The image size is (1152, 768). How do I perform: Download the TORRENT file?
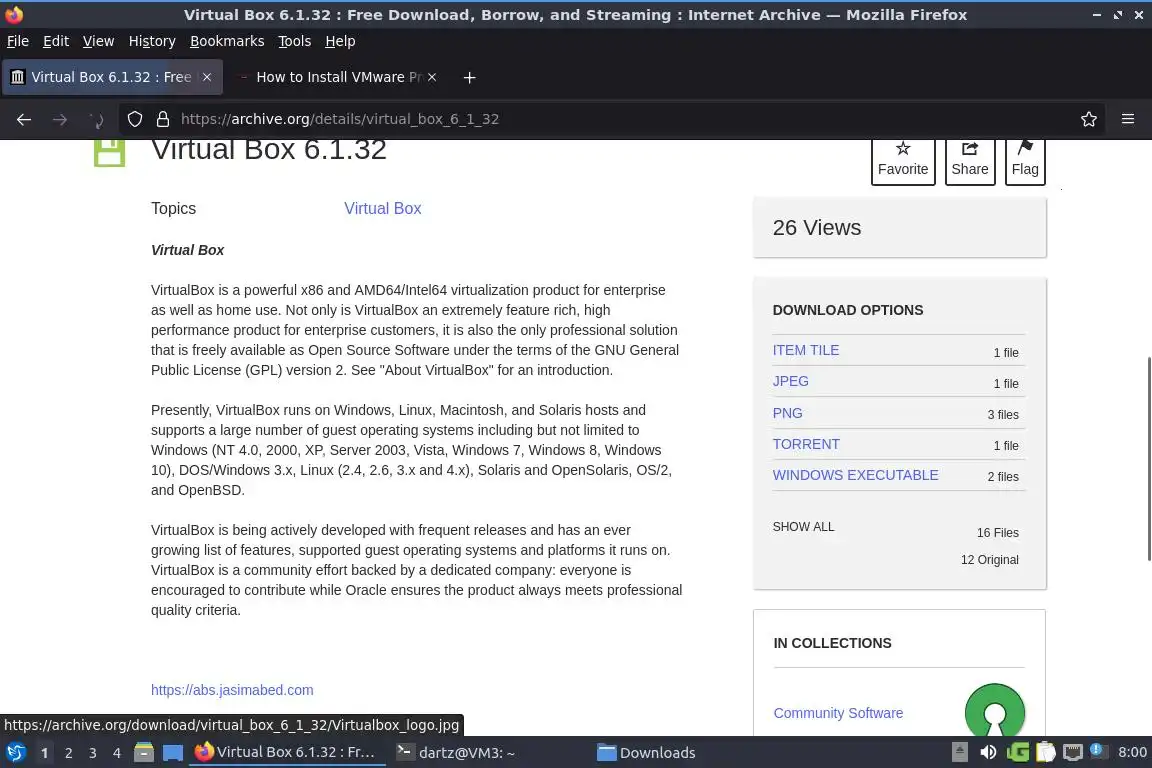pos(806,444)
